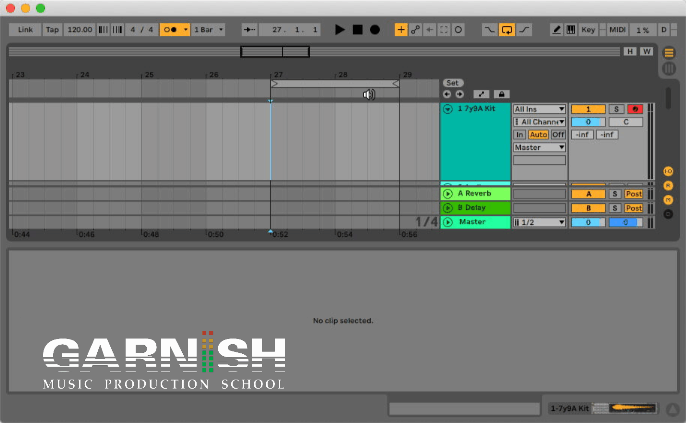
Task: Toggle the I-O section show button
Action: pyautogui.click(x=668, y=171)
